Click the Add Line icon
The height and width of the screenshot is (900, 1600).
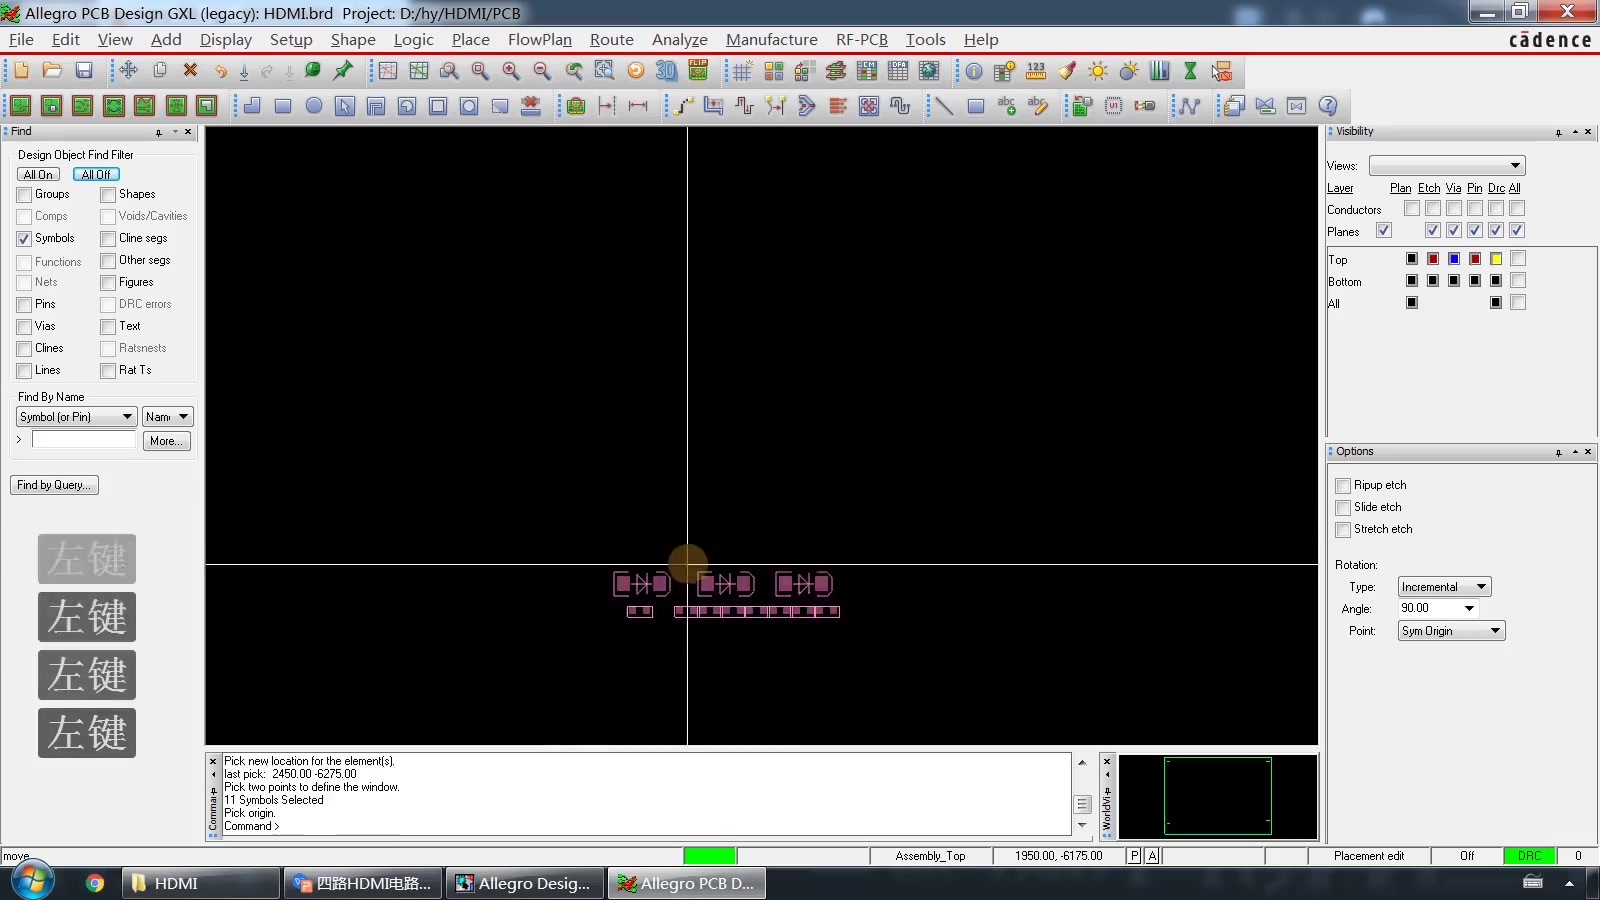click(944, 105)
